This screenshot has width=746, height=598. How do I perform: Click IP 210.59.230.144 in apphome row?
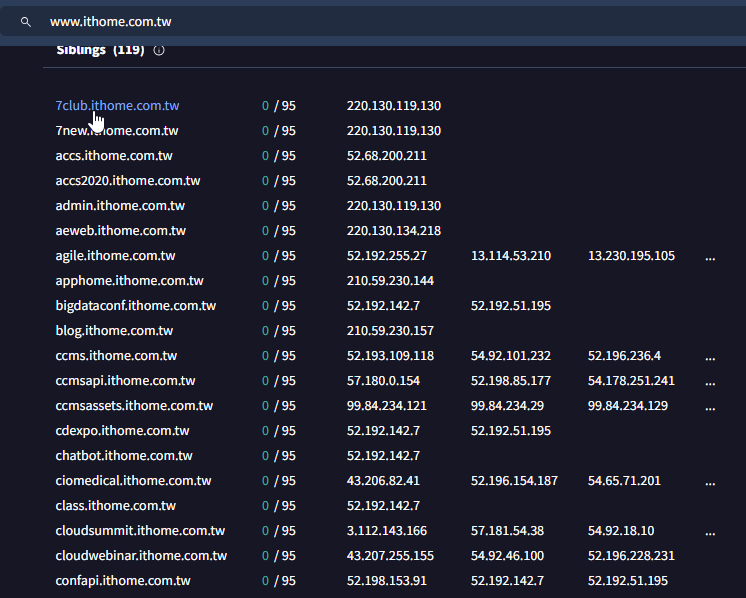(x=390, y=280)
